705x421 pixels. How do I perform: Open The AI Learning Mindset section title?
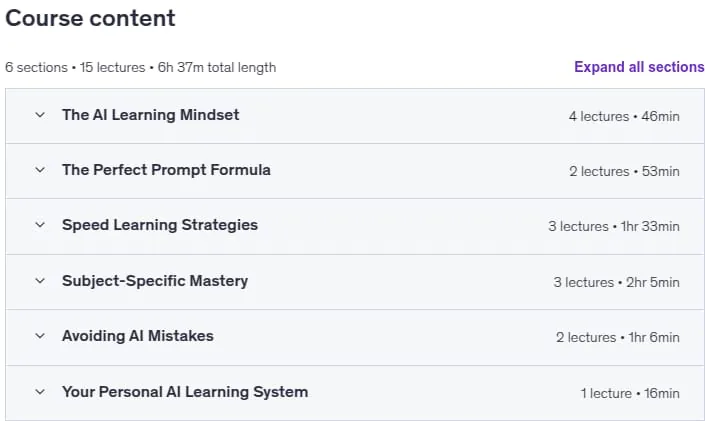point(151,115)
